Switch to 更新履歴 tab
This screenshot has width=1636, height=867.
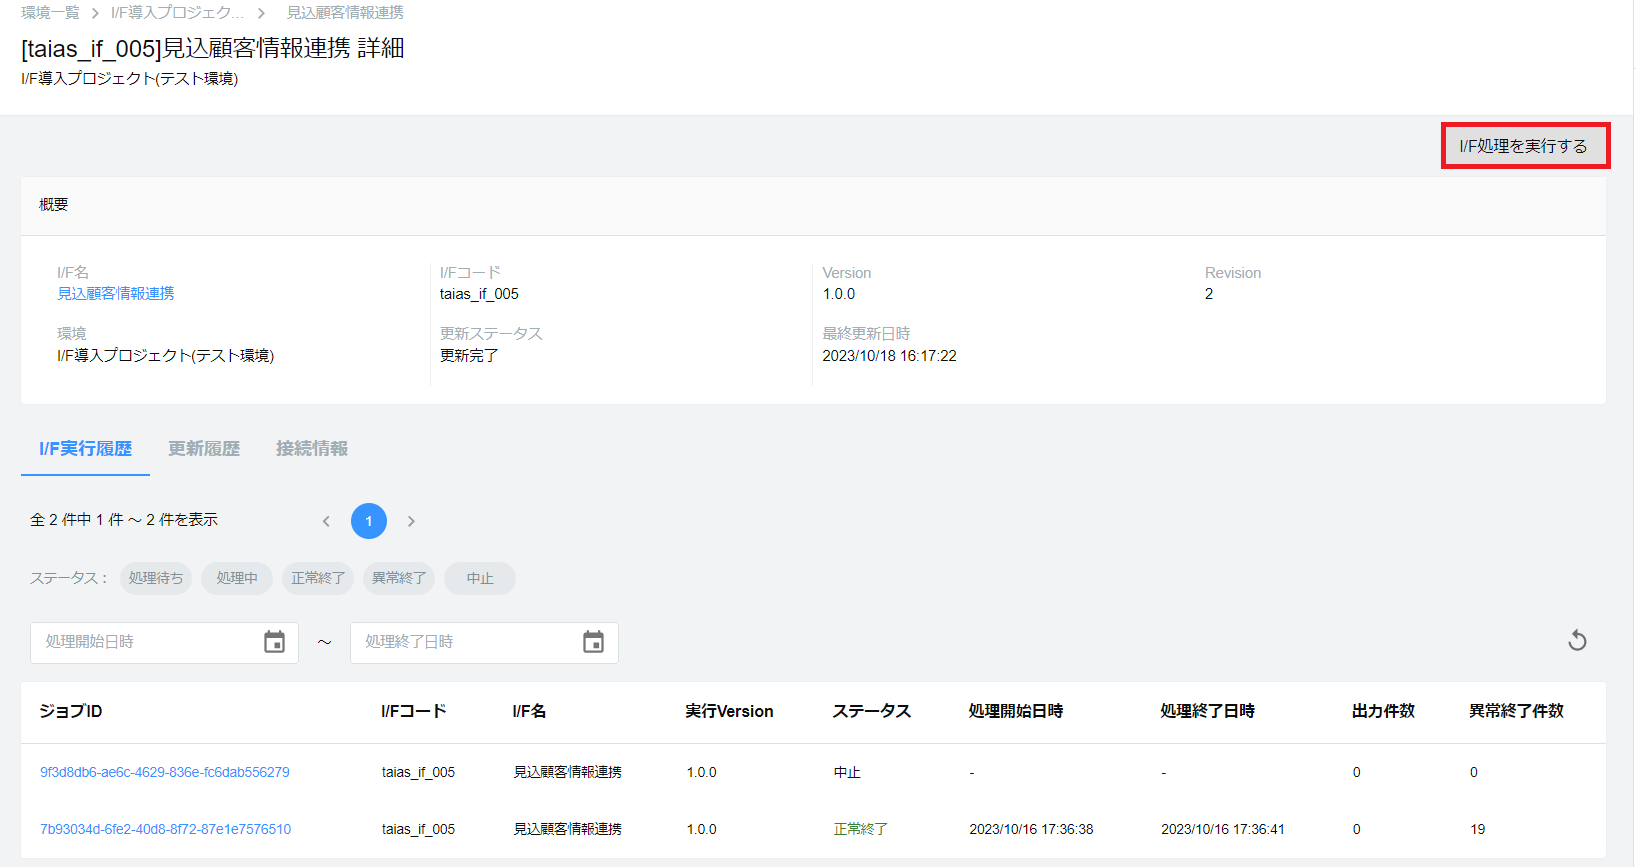(204, 449)
